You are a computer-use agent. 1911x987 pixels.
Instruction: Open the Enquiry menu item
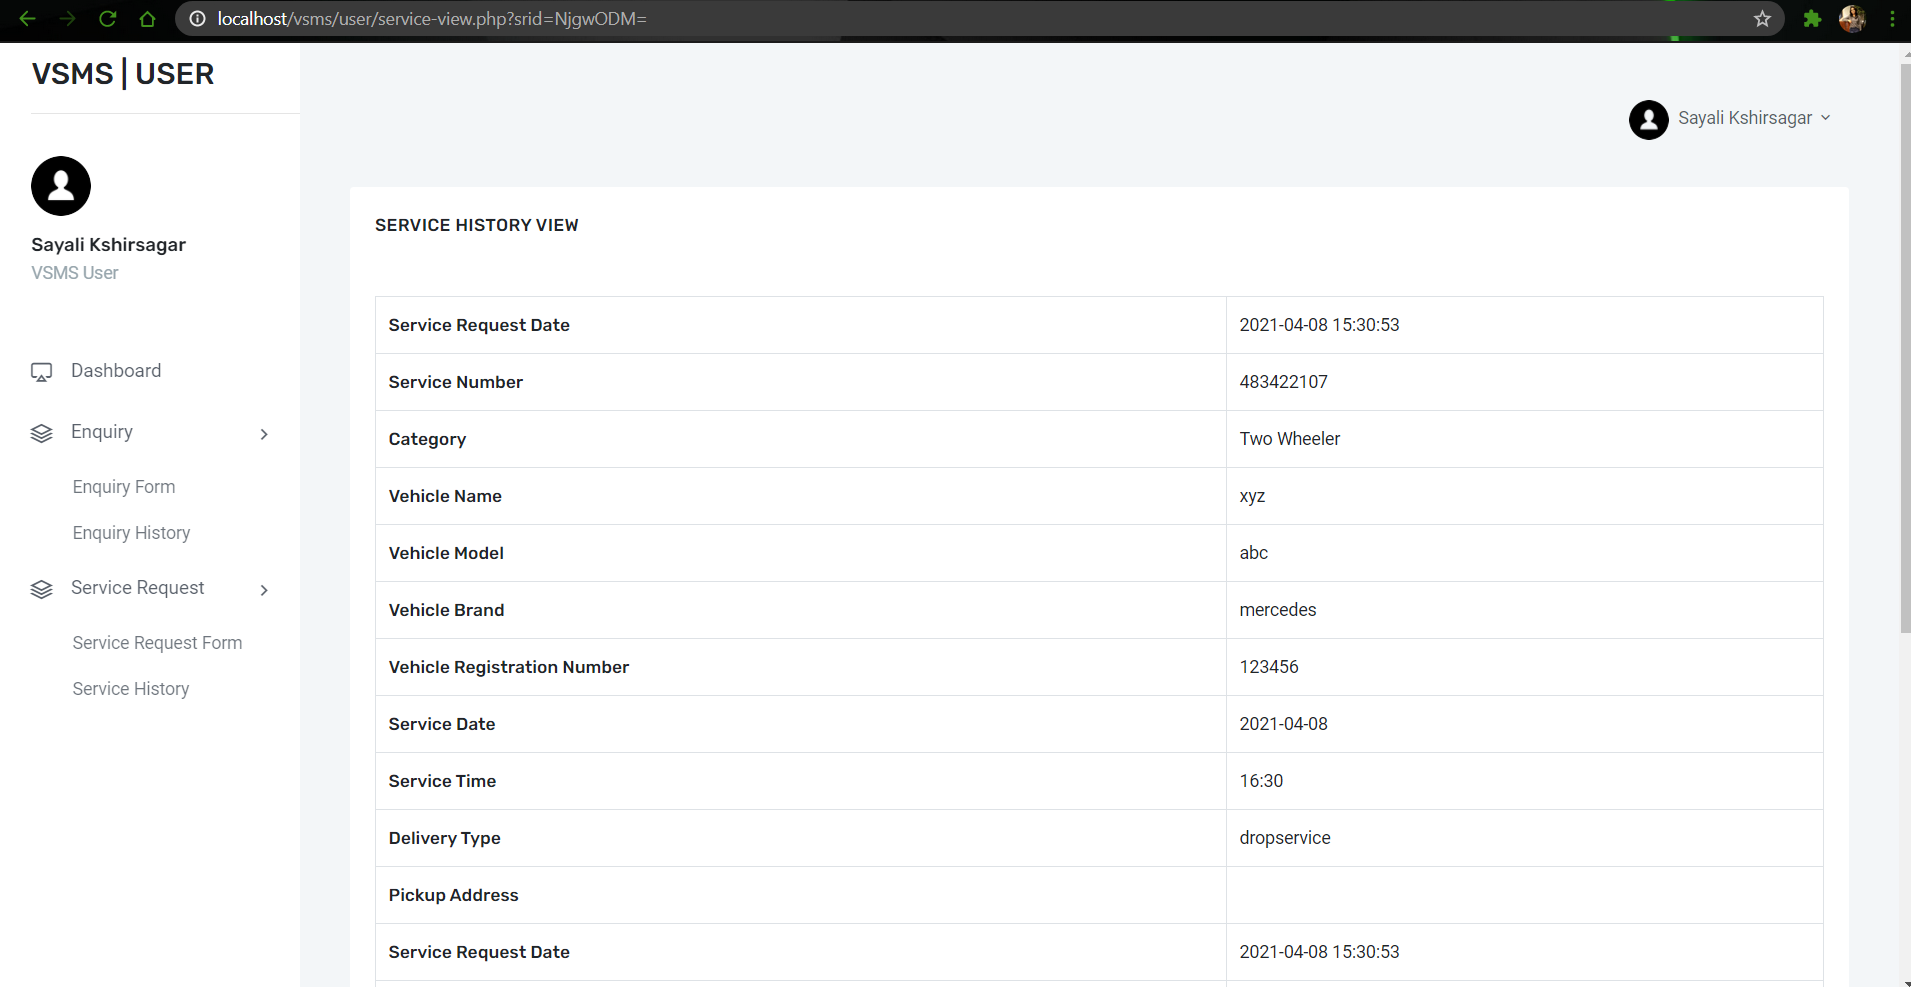(x=100, y=432)
